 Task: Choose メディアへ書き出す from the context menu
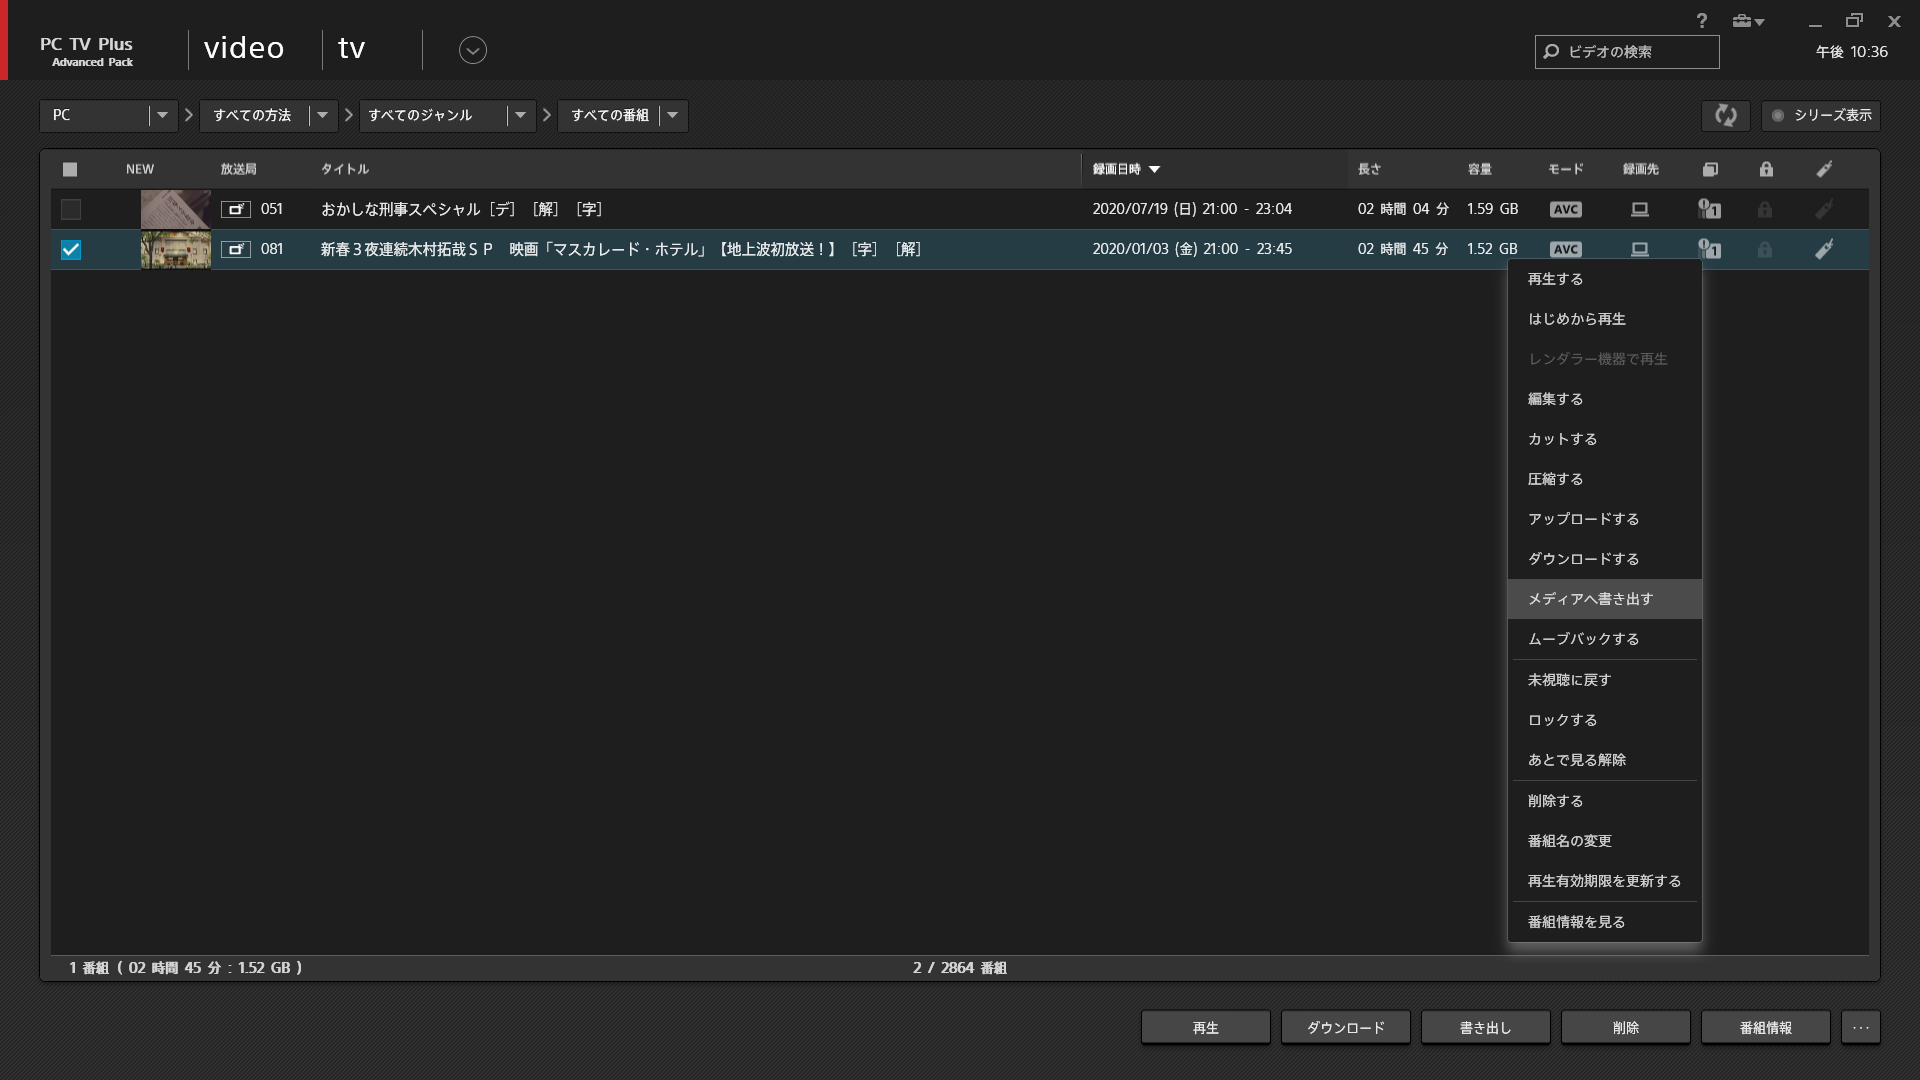1590,599
